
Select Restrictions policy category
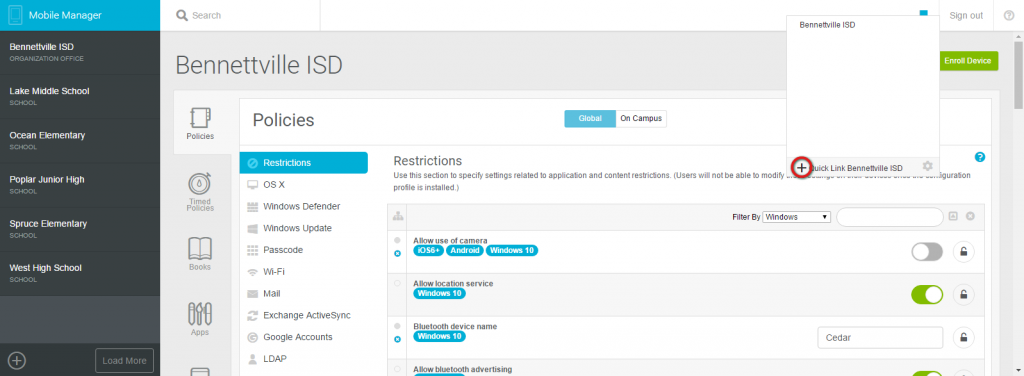[x=304, y=163]
